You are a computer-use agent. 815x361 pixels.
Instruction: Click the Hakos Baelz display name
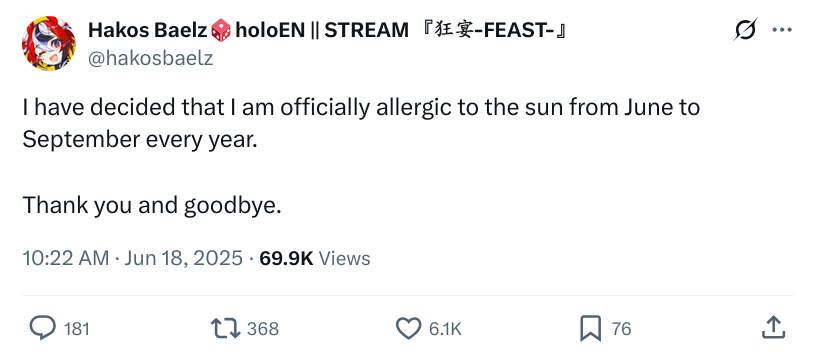tap(148, 31)
